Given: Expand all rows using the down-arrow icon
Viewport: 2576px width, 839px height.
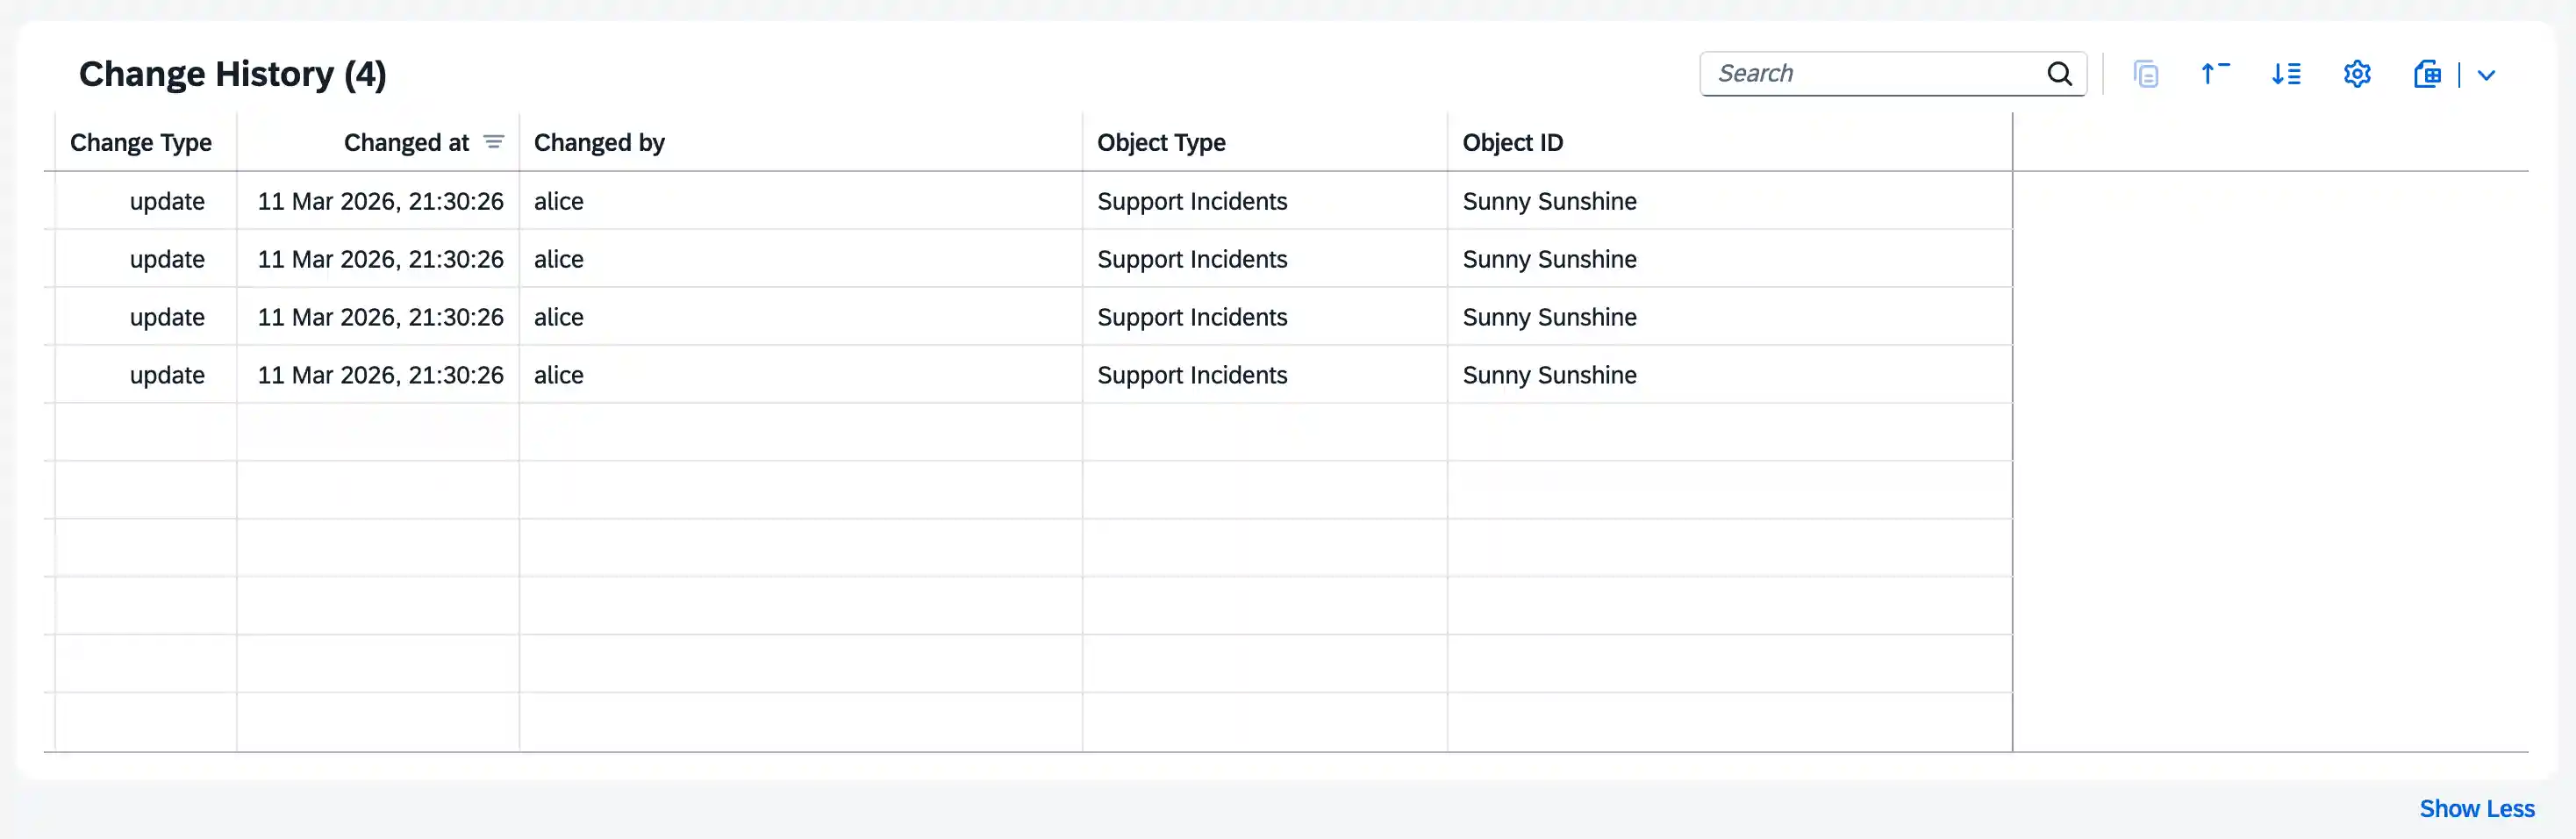Looking at the screenshot, I should (2286, 74).
